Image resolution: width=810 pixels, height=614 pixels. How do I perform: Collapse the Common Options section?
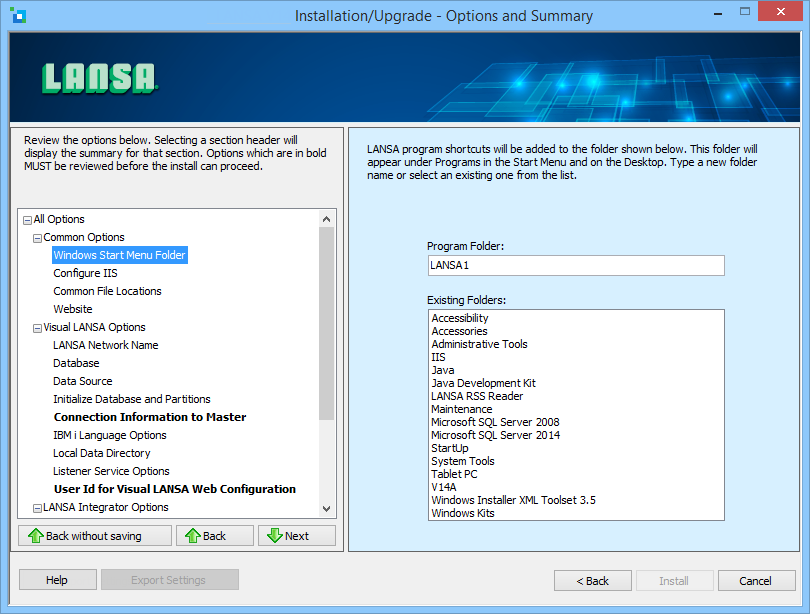pos(37,239)
